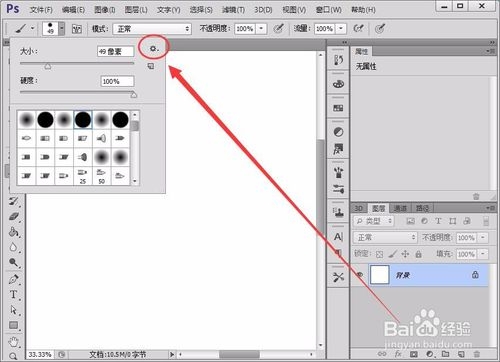
Task: Open the Adjustments collapsed panel icon
Action: [338, 132]
